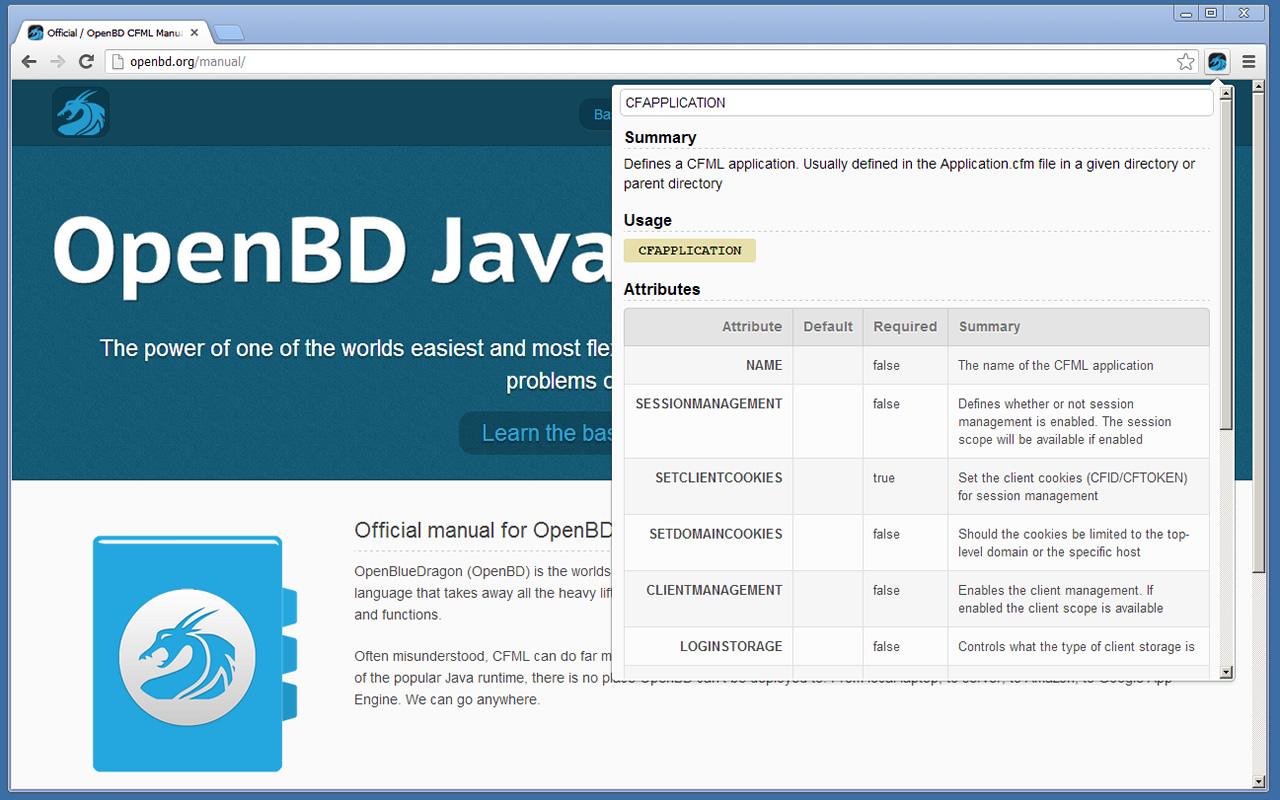Click the page document icon in the address bar
Image resolution: width=1280 pixels, height=800 pixels.
[115, 61]
